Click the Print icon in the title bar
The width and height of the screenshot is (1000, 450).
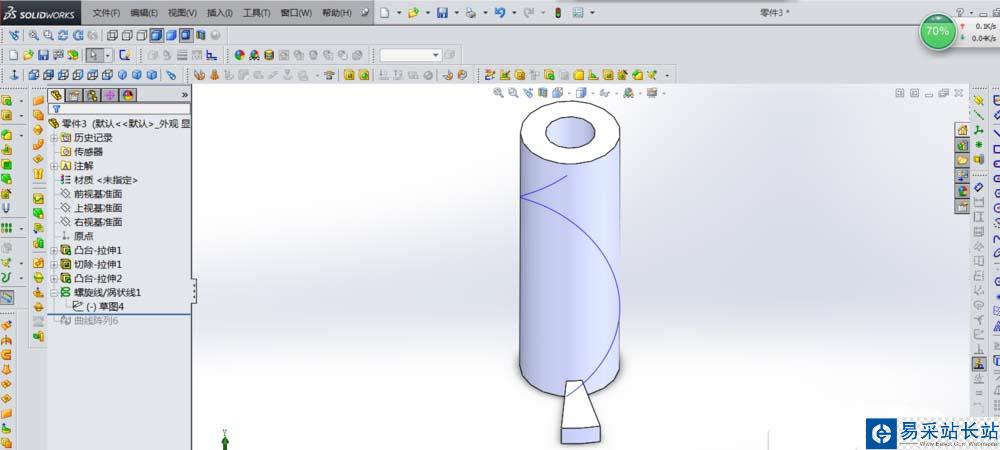(x=471, y=12)
